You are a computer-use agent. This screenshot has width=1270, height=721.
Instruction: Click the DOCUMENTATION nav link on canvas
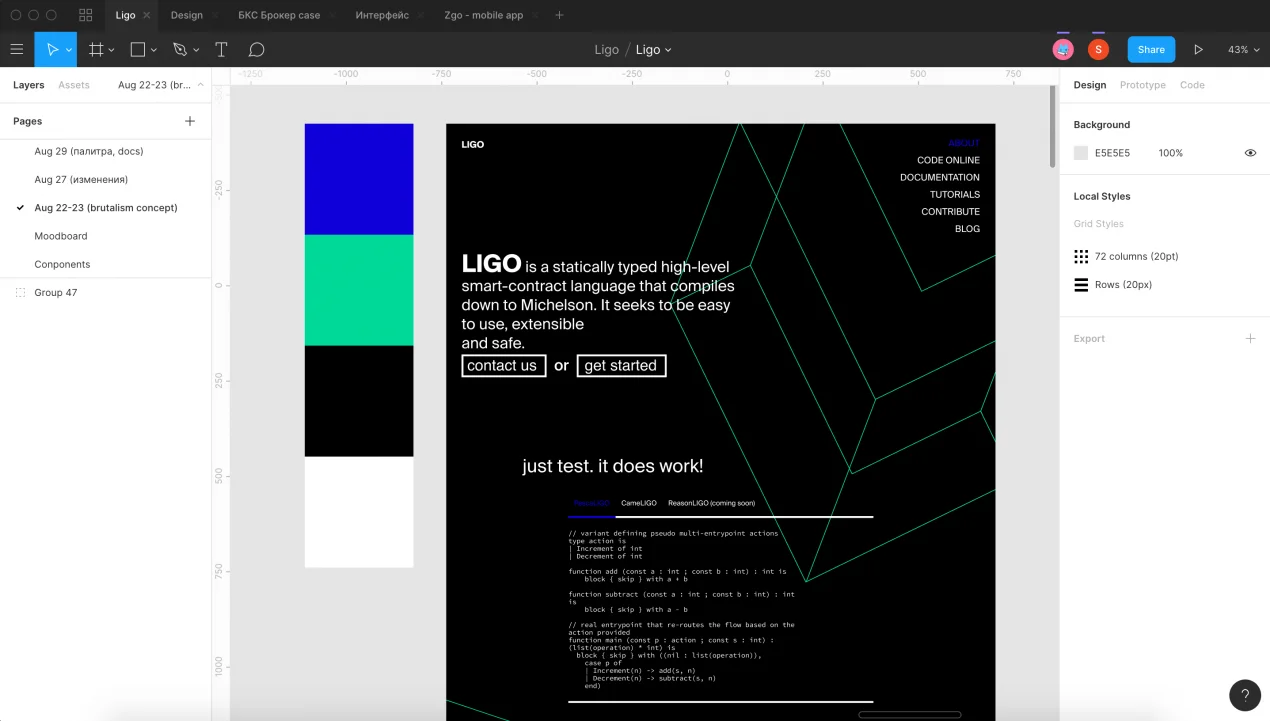point(939,177)
